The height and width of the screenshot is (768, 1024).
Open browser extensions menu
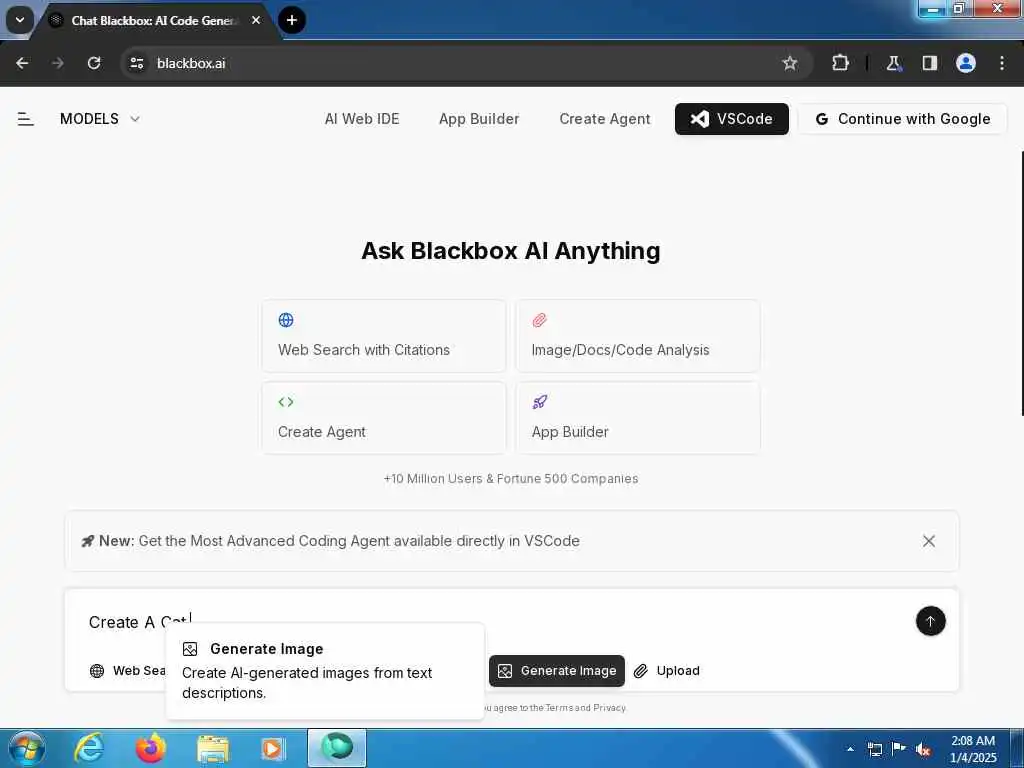click(840, 63)
